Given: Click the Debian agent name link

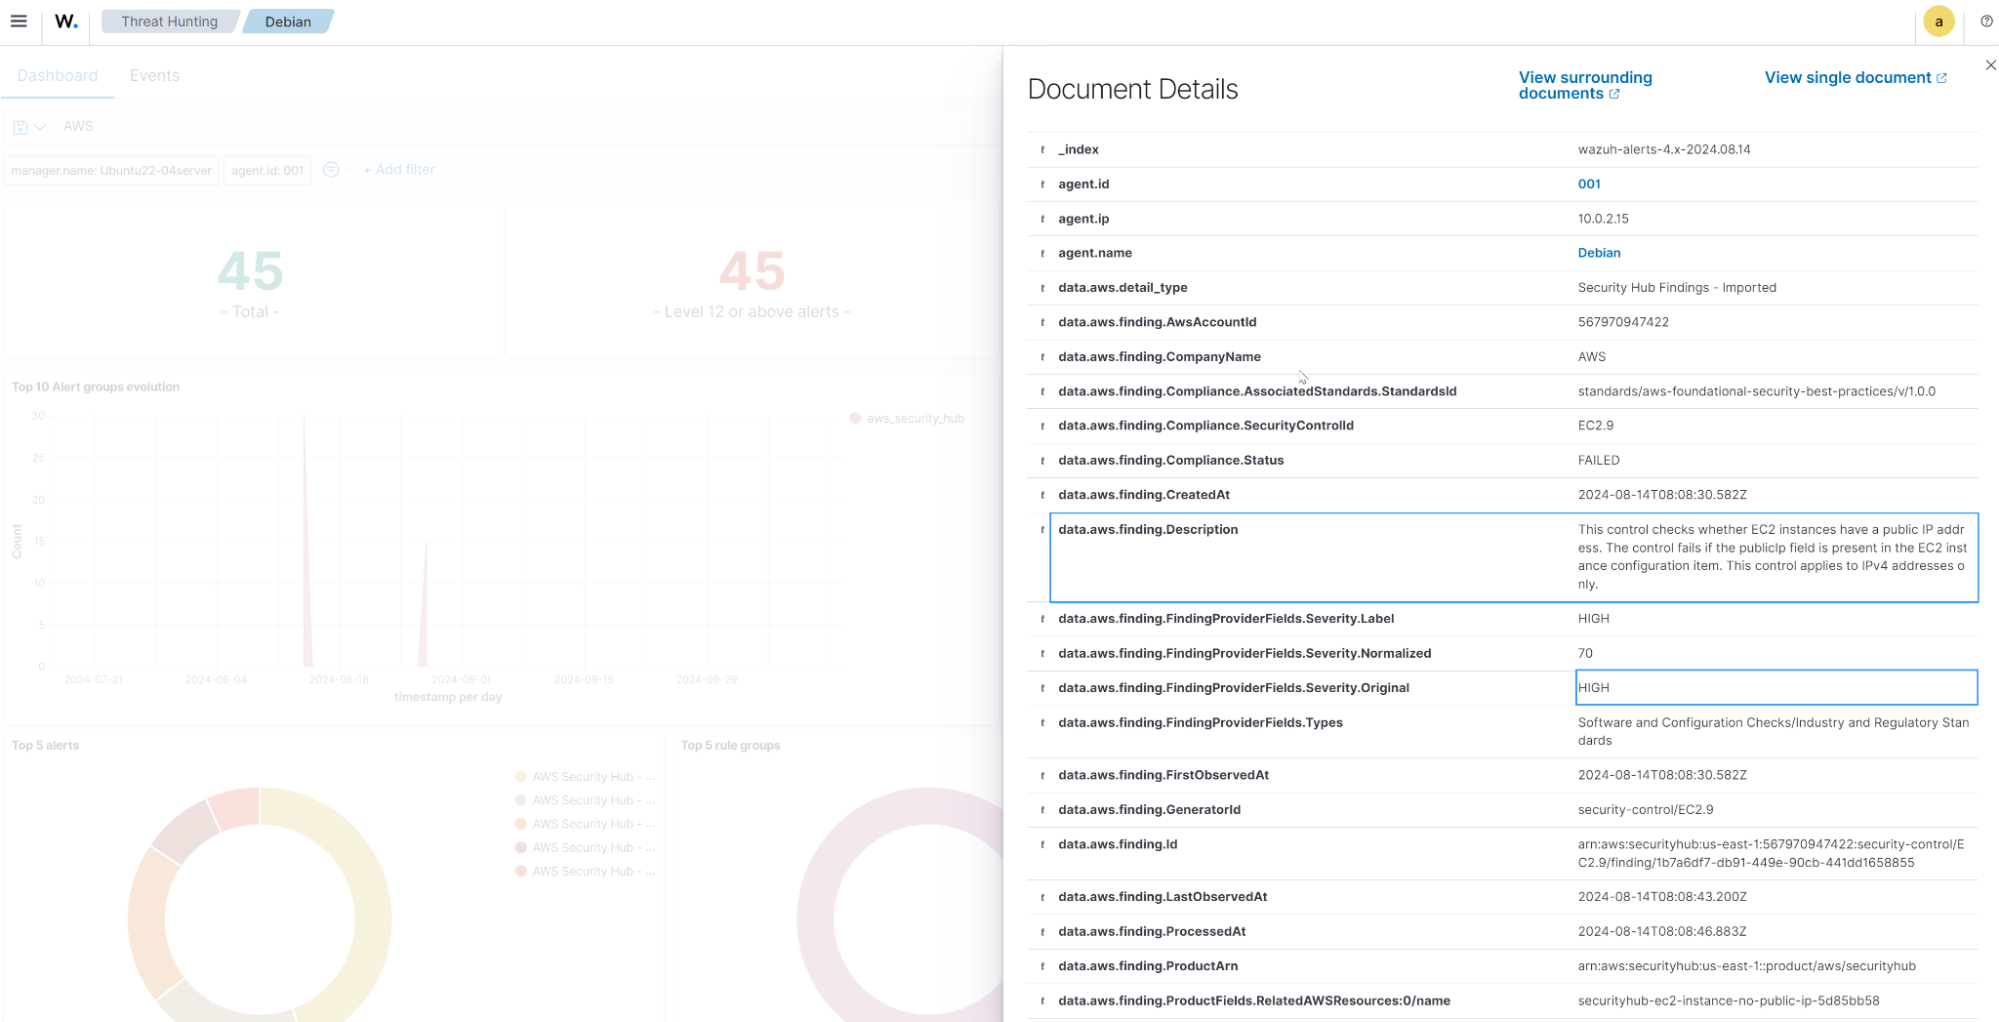Looking at the screenshot, I should click(x=1599, y=253).
